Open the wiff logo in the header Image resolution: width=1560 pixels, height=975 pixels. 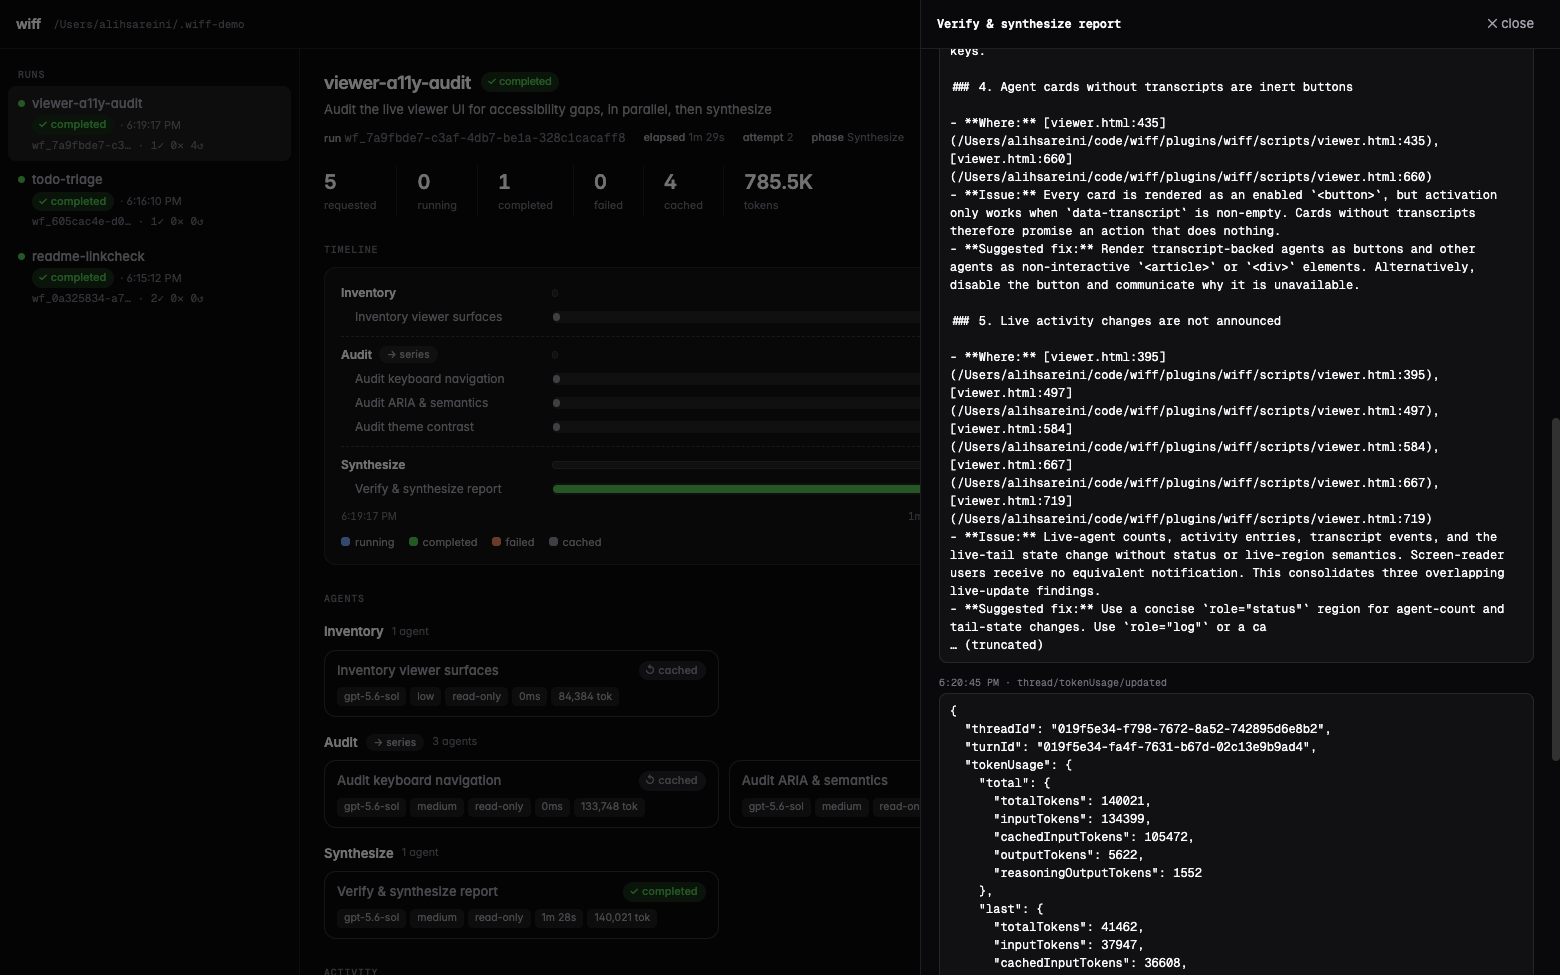pyautogui.click(x=28, y=23)
